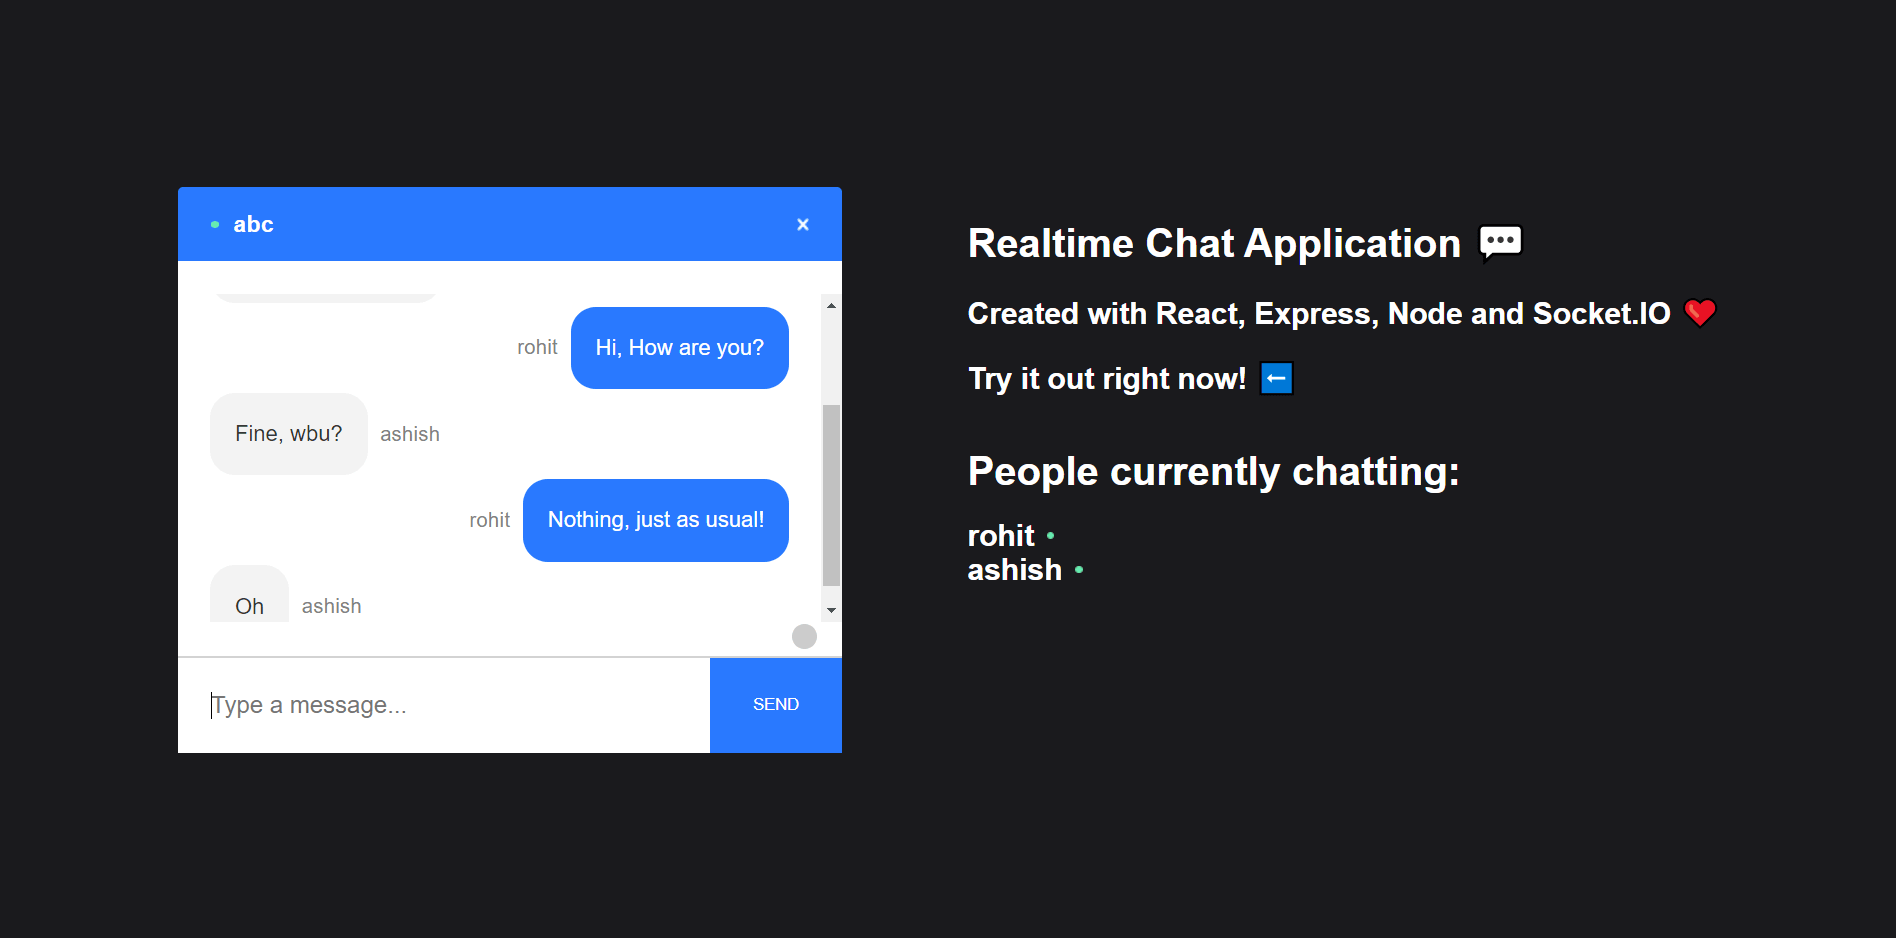Viewport: 1896px width, 938px height.
Task: Click the red heart emoji after Socket.IO
Action: point(1700,313)
